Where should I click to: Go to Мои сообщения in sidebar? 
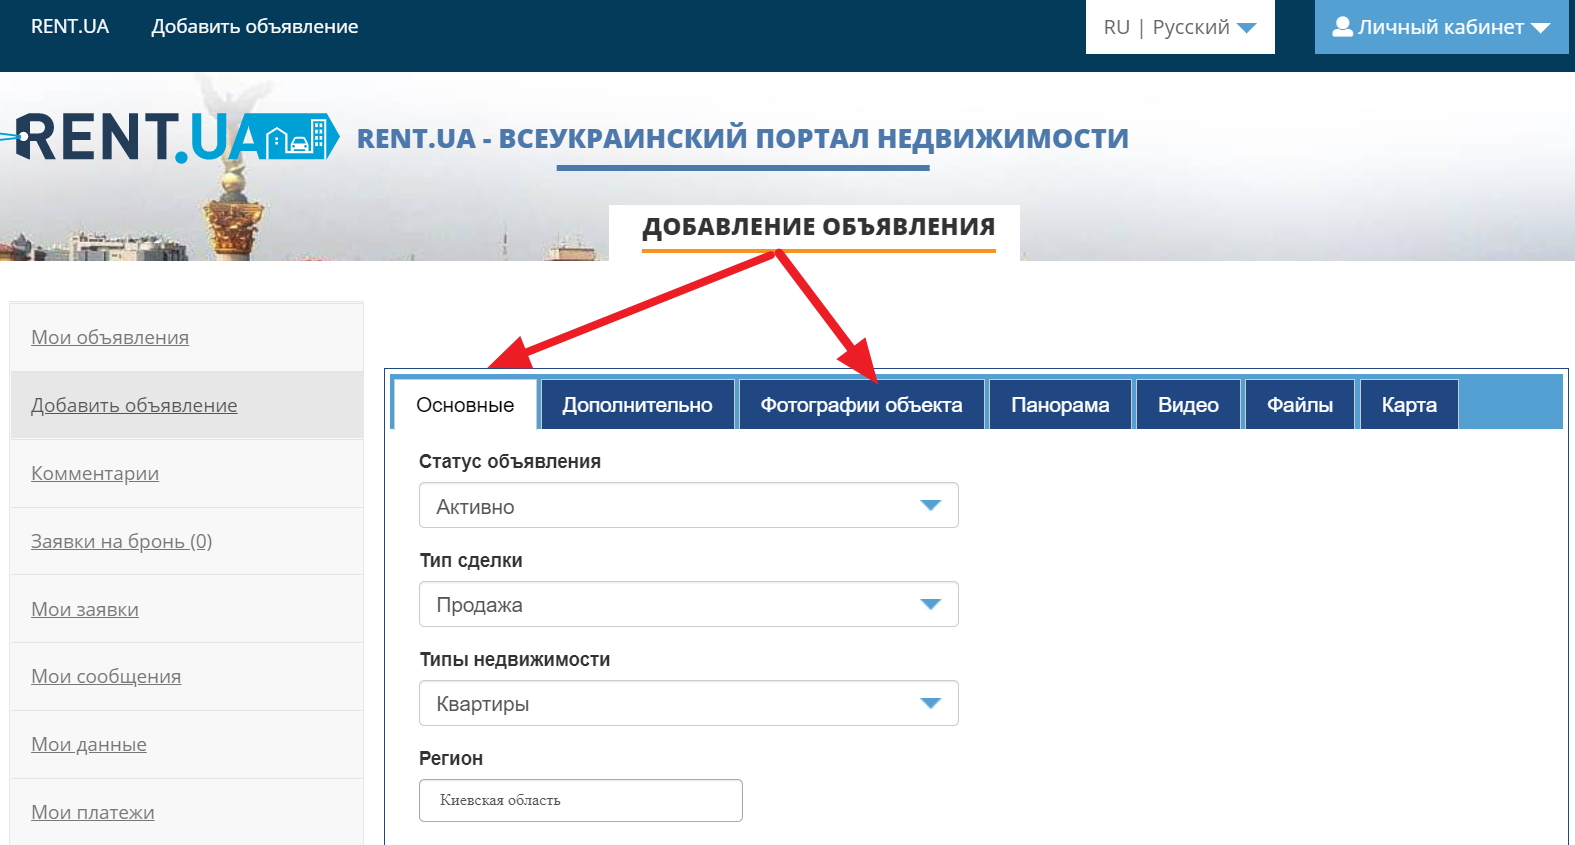[106, 677]
